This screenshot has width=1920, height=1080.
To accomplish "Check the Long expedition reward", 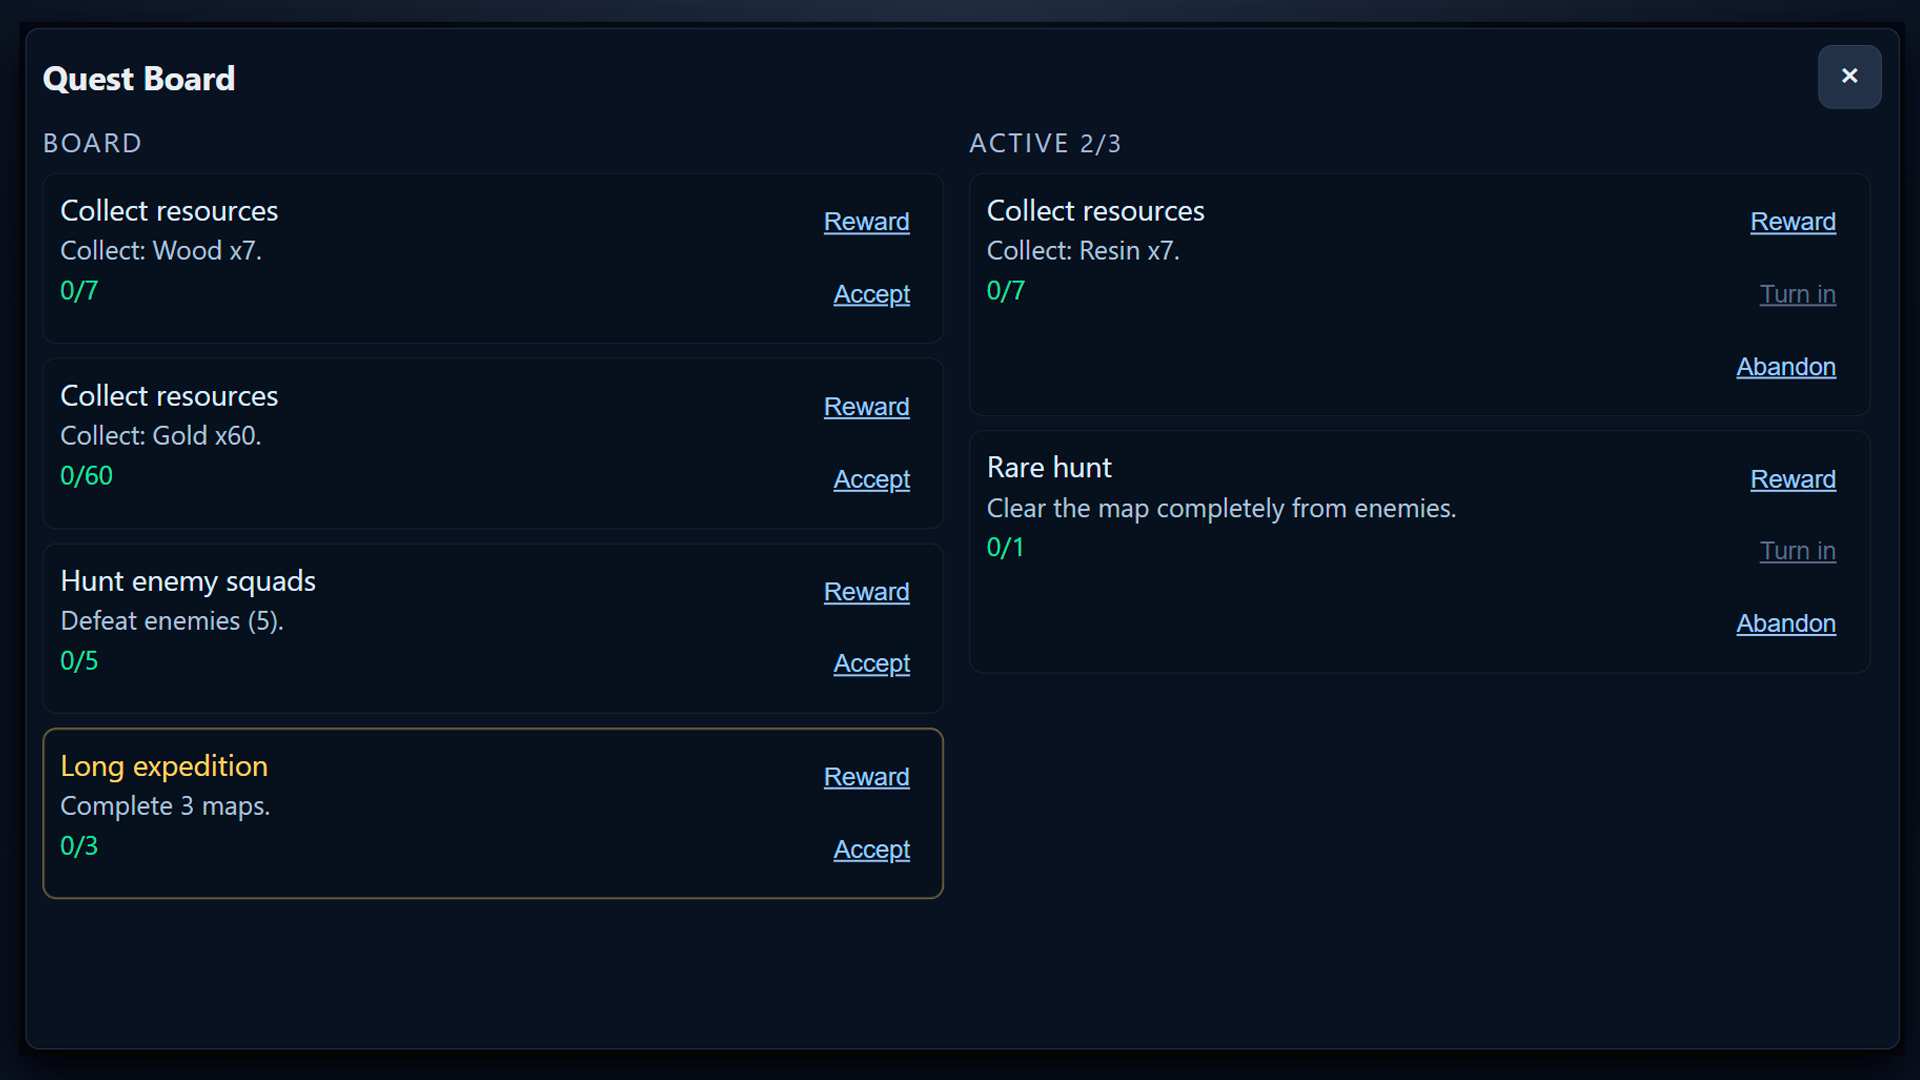I will pos(866,776).
